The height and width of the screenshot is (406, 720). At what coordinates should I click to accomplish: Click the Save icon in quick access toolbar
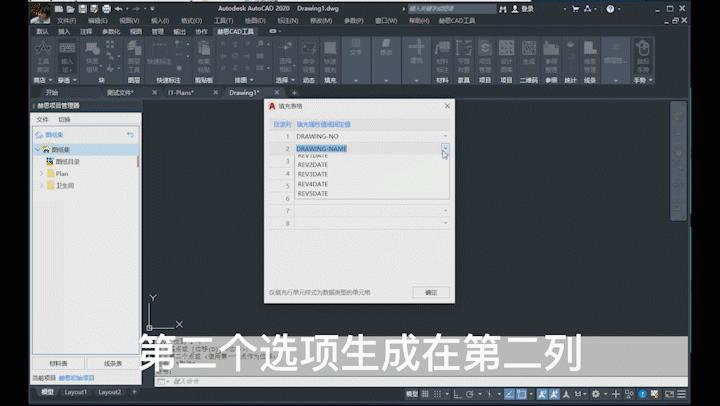point(83,9)
